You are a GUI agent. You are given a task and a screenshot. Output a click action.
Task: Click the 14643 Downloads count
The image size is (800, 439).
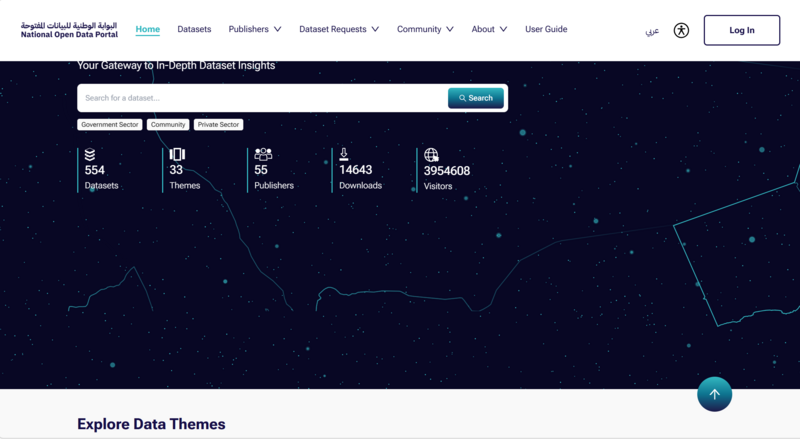(356, 170)
